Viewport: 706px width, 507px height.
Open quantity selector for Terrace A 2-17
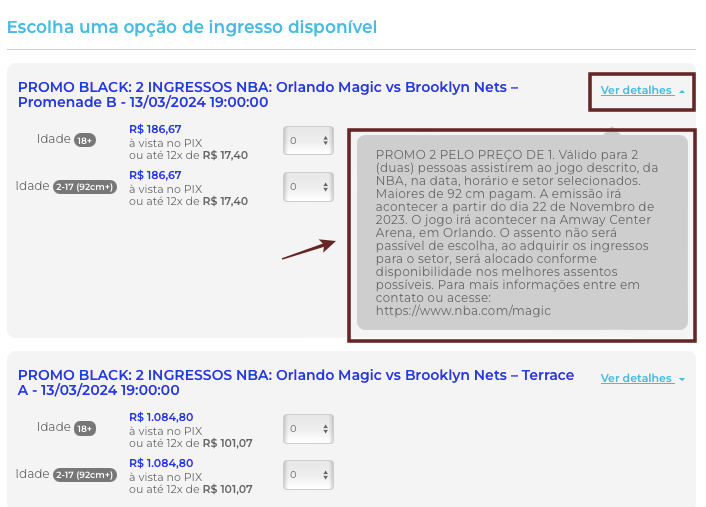point(308,475)
